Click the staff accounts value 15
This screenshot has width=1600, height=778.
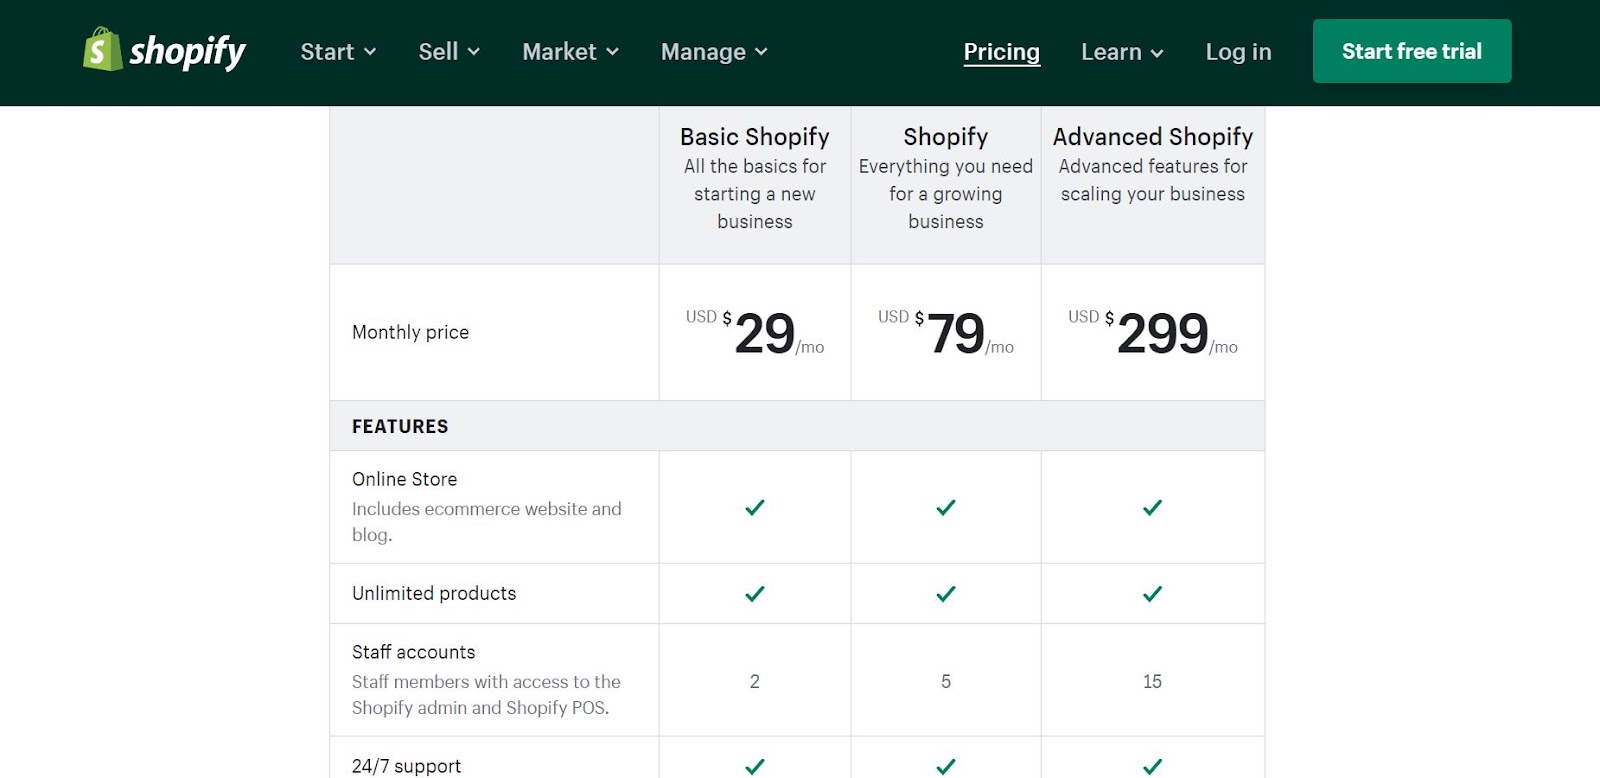(x=1153, y=681)
